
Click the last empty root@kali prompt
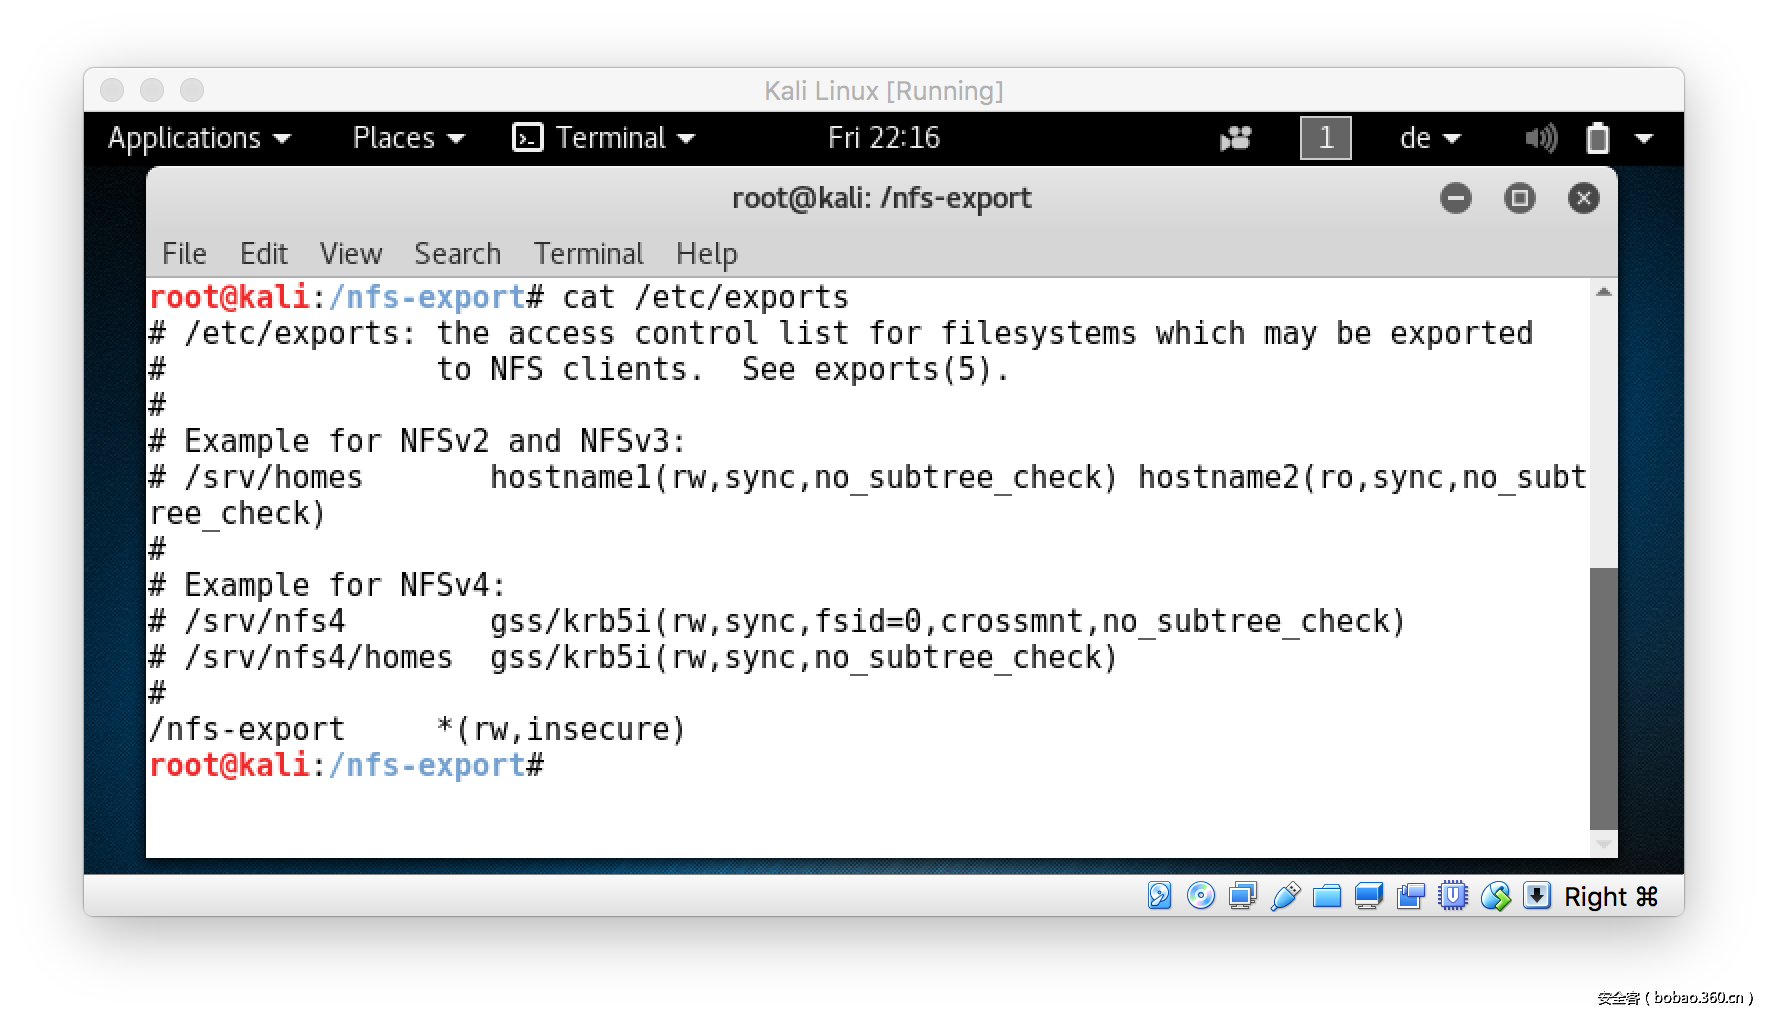tap(346, 766)
